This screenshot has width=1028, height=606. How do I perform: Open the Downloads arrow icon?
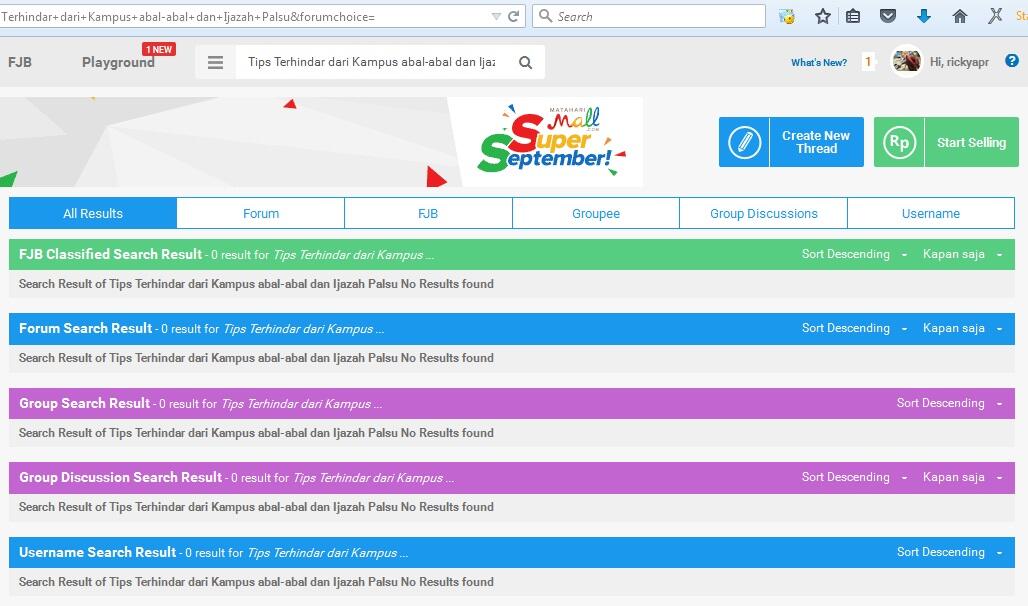click(924, 16)
